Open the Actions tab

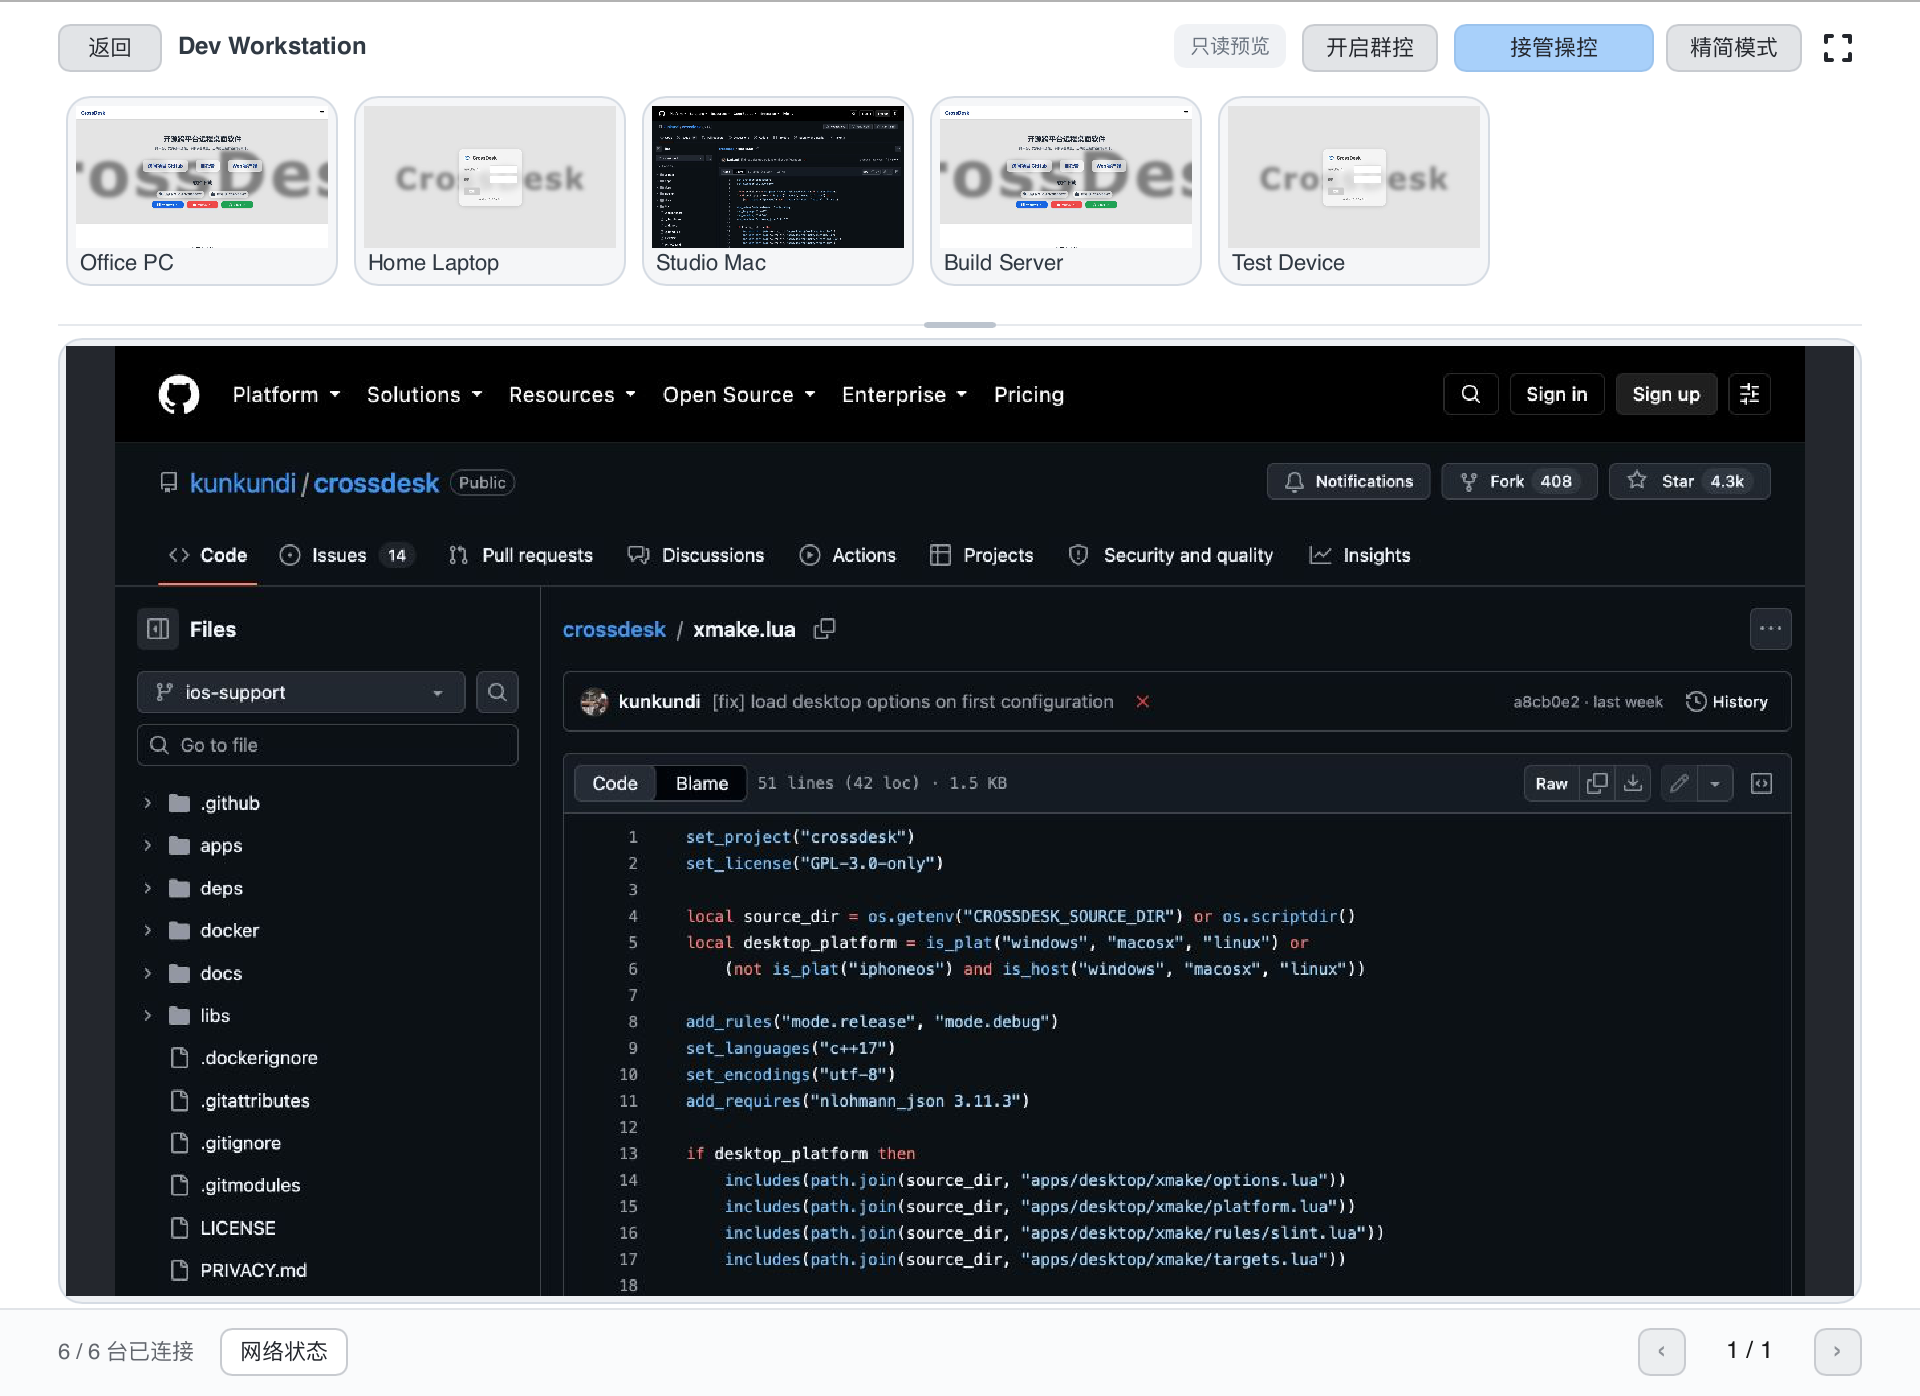[848, 555]
